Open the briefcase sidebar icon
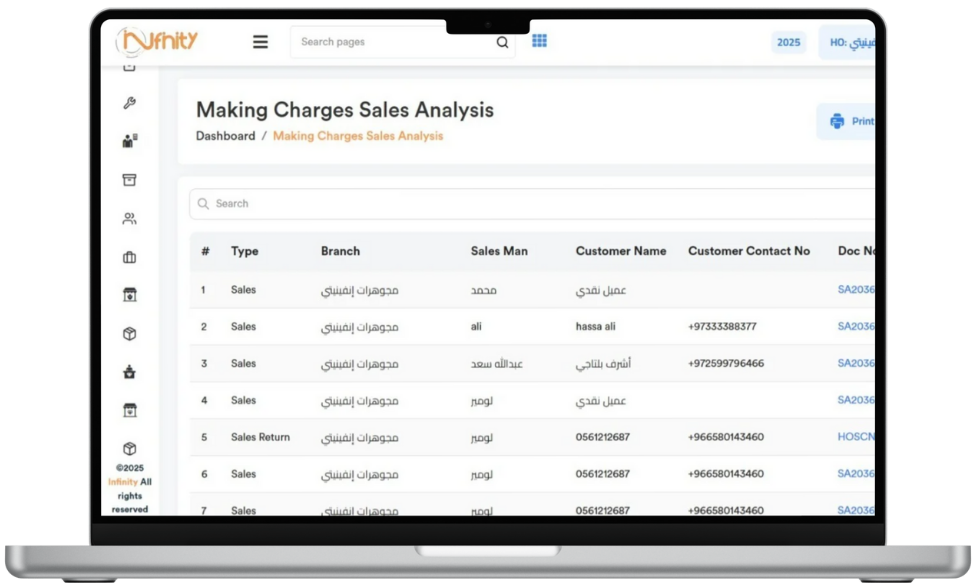This screenshot has height=583, width=975. click(129, 257)
